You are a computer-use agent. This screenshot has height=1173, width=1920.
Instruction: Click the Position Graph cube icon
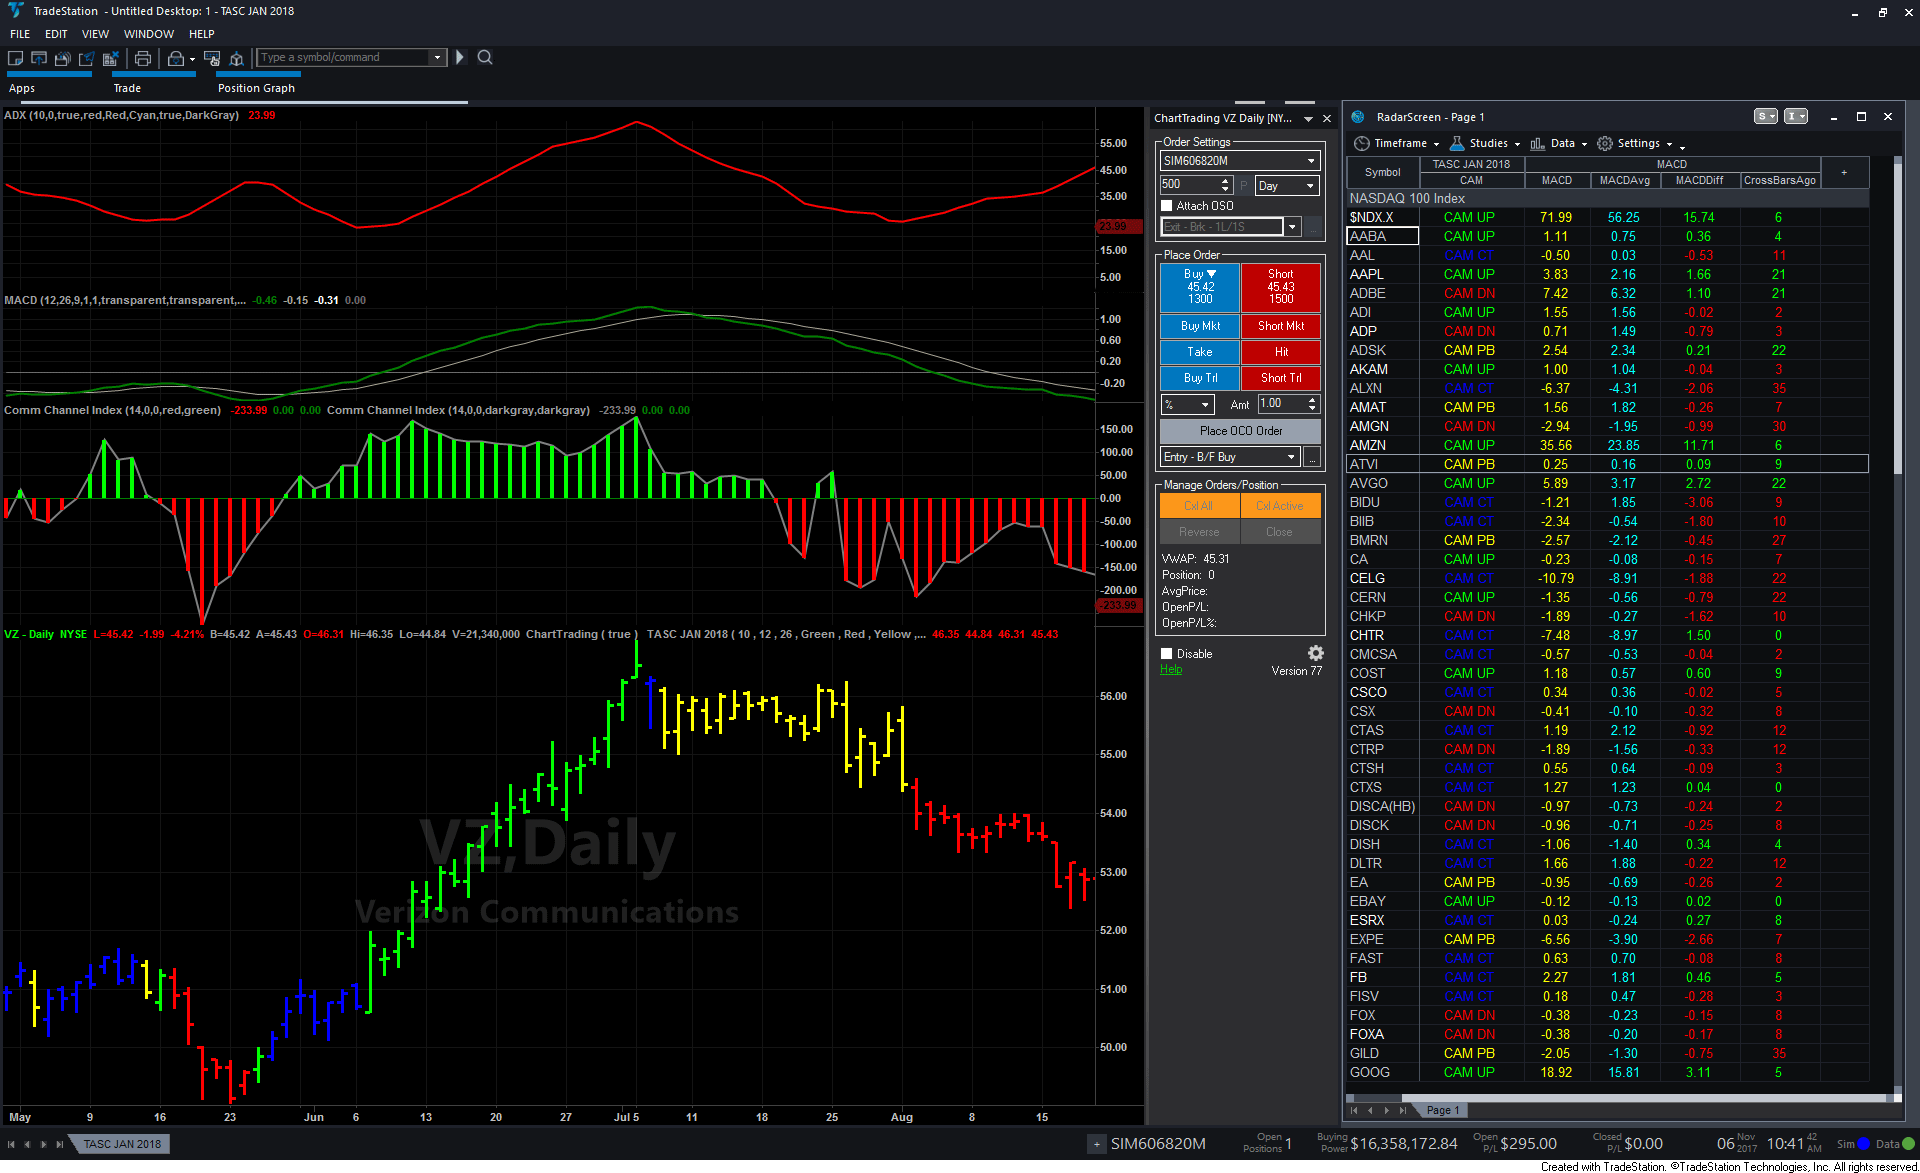coord(236,58)
